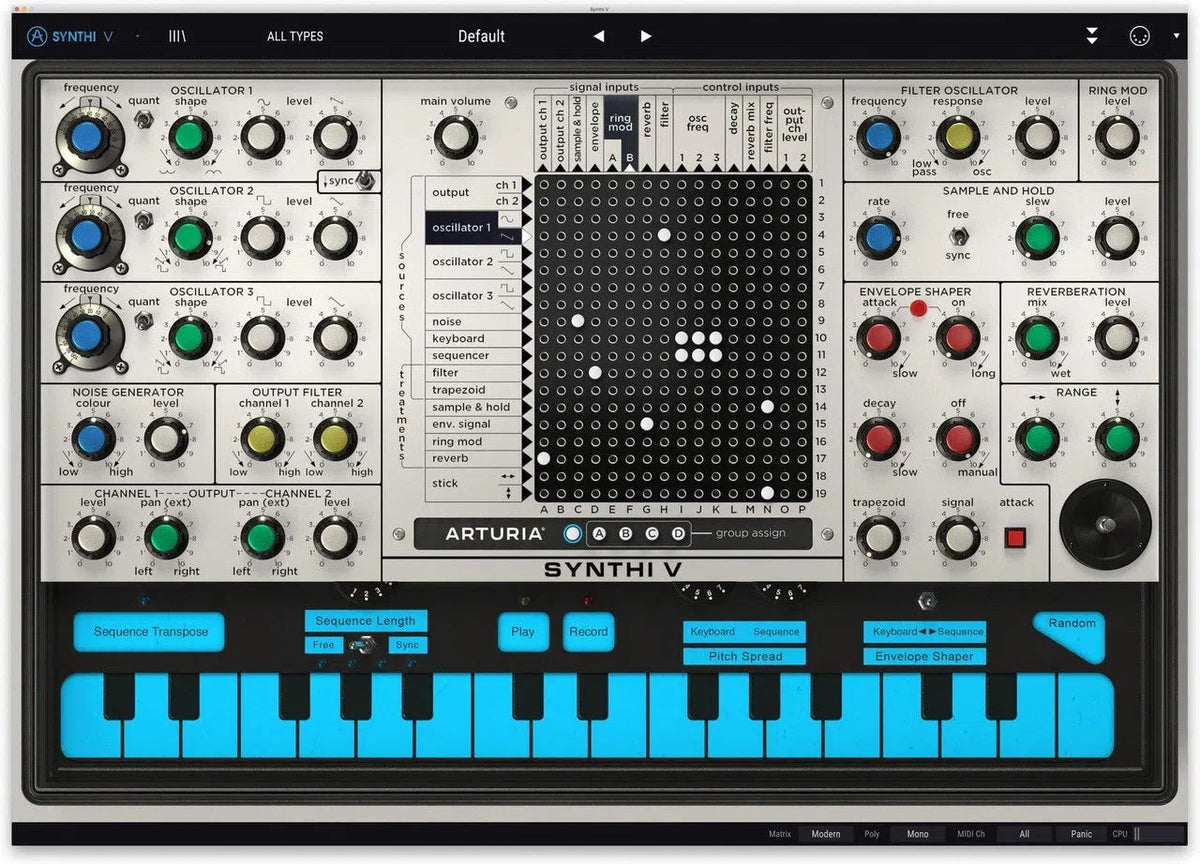
Task: Open the preset browser library icon
Action: click(x=177, y=35)
